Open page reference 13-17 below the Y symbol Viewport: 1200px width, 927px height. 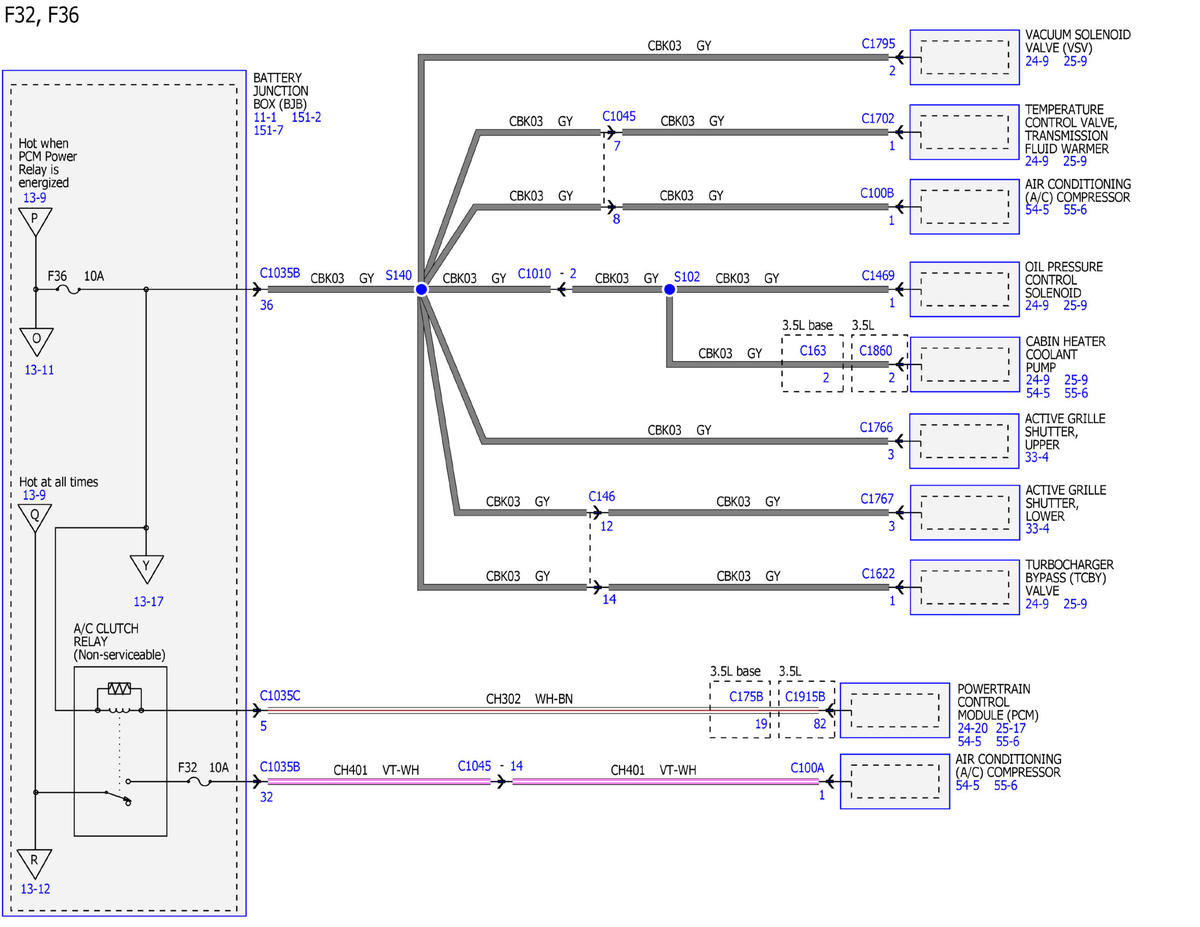coord(148,601)
